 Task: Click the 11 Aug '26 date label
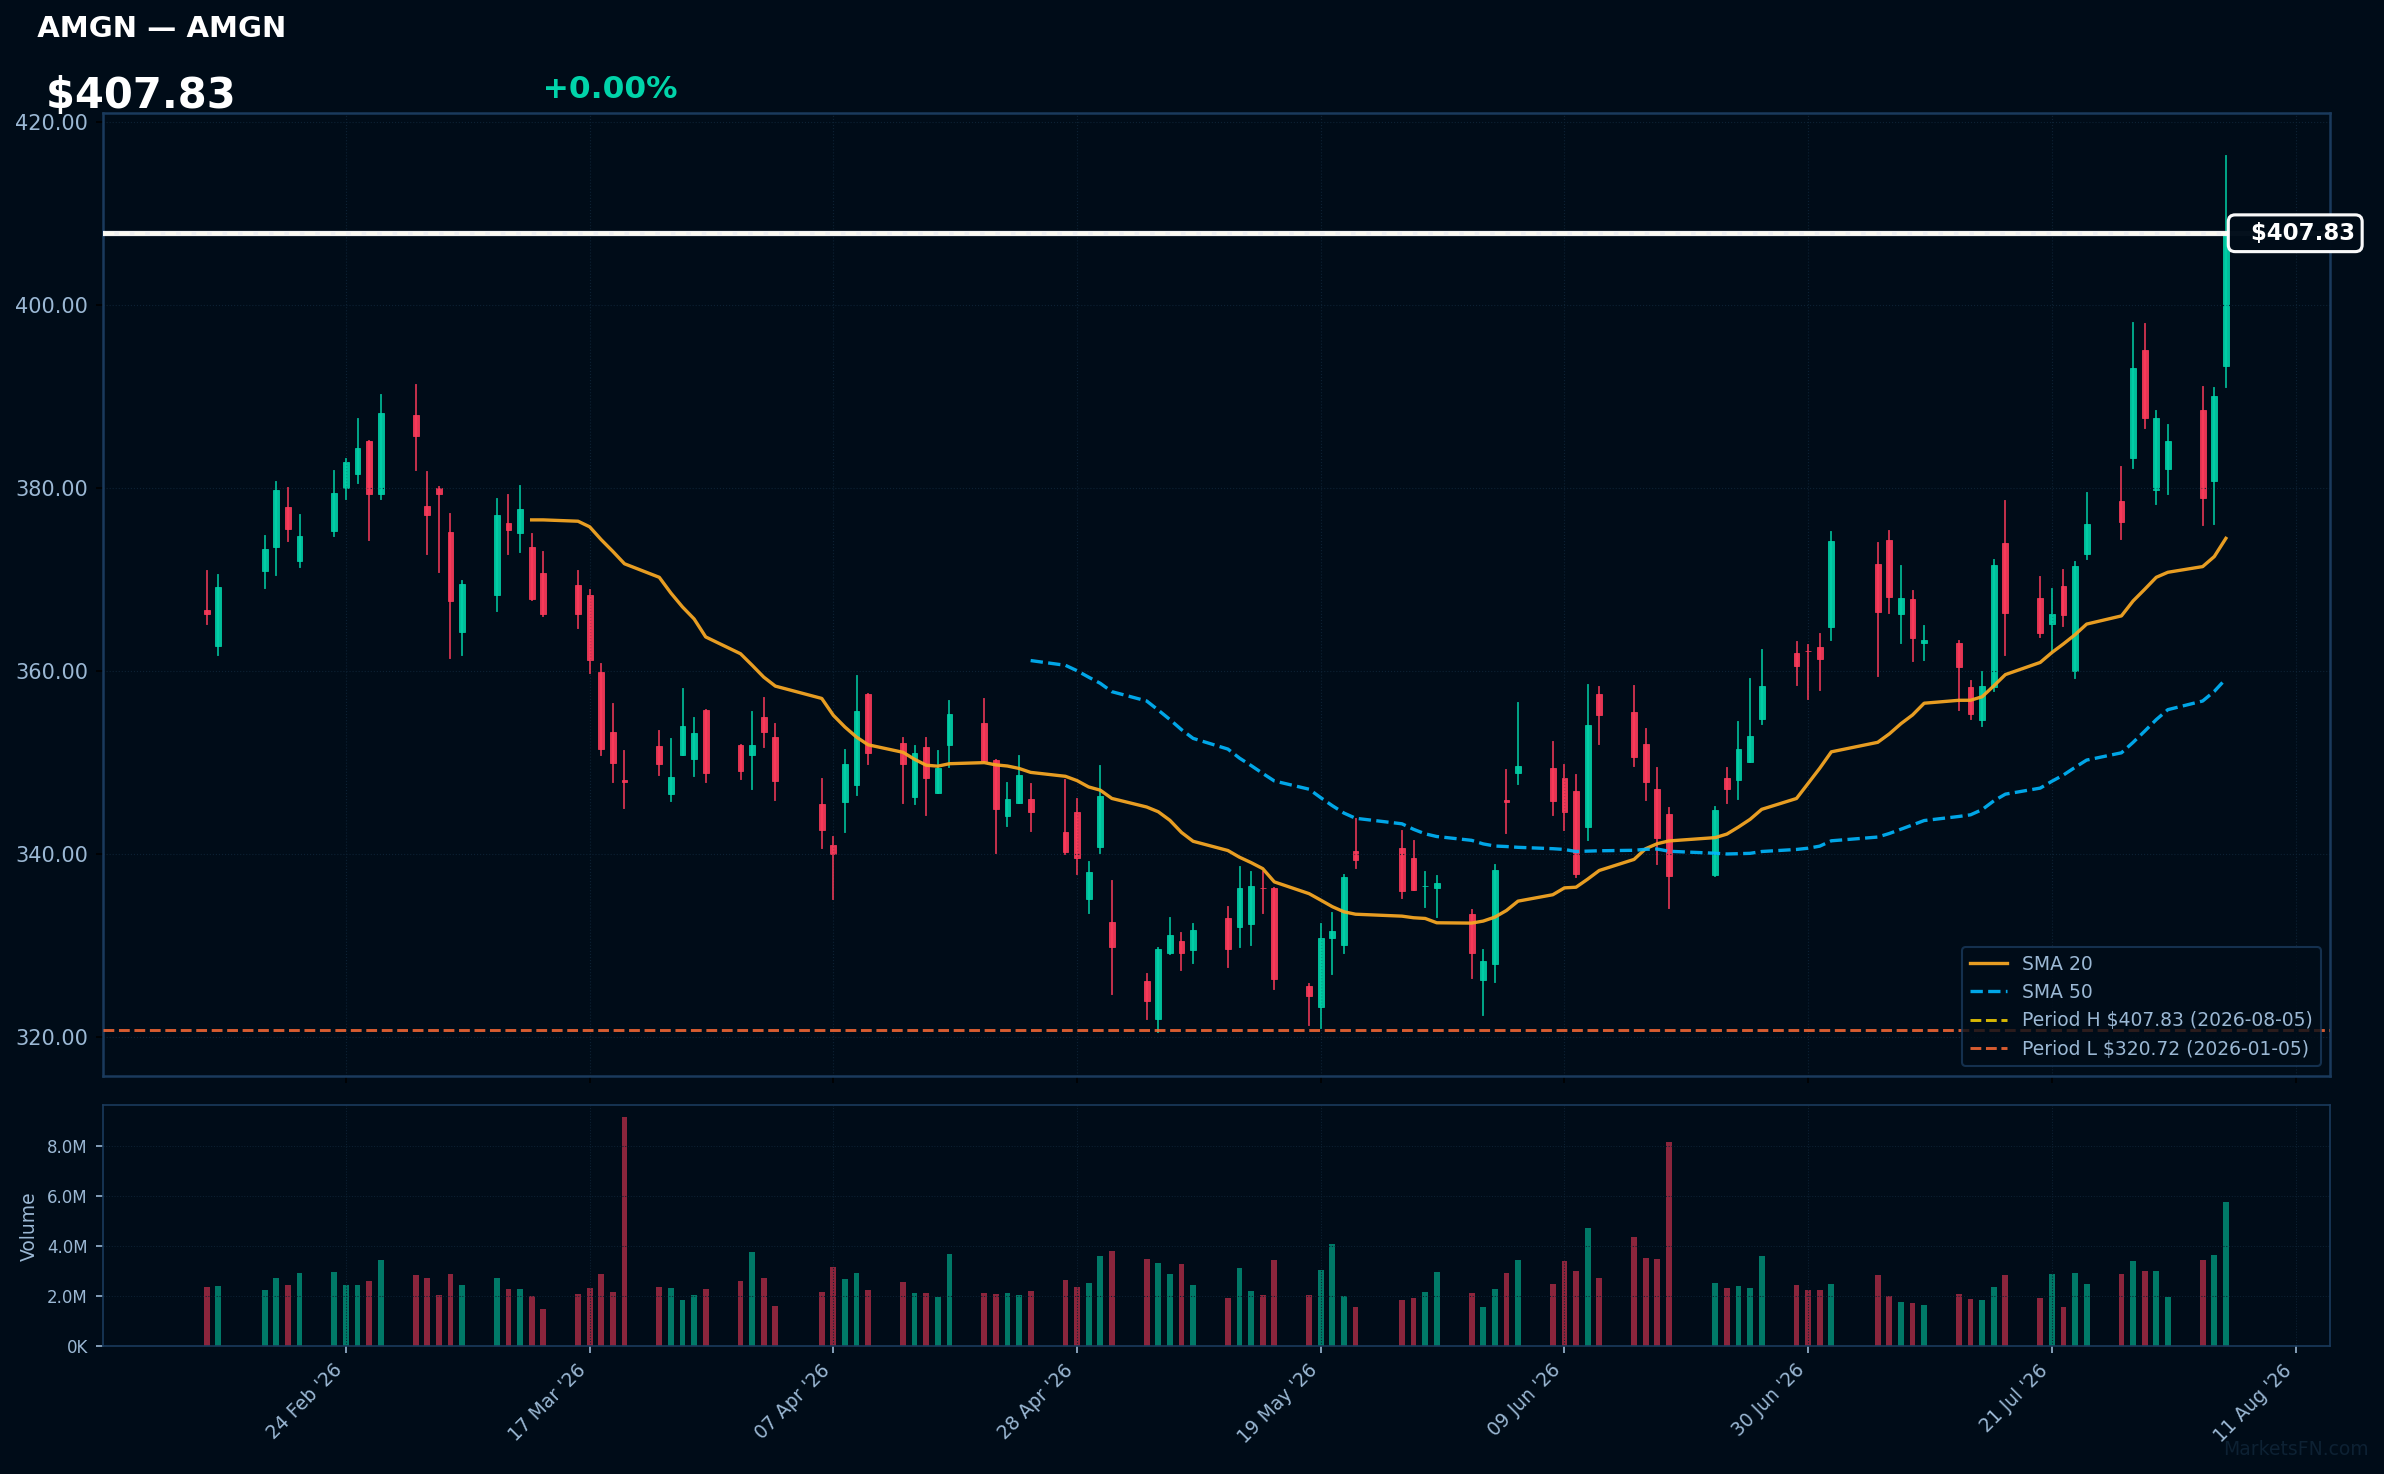click(x=2250, y=1401)
